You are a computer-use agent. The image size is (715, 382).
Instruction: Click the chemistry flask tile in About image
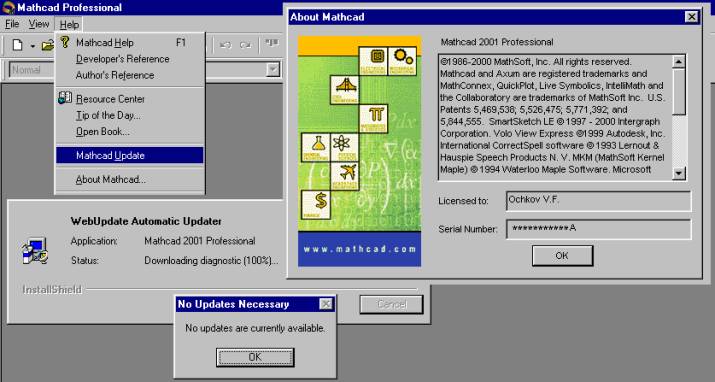316,148
